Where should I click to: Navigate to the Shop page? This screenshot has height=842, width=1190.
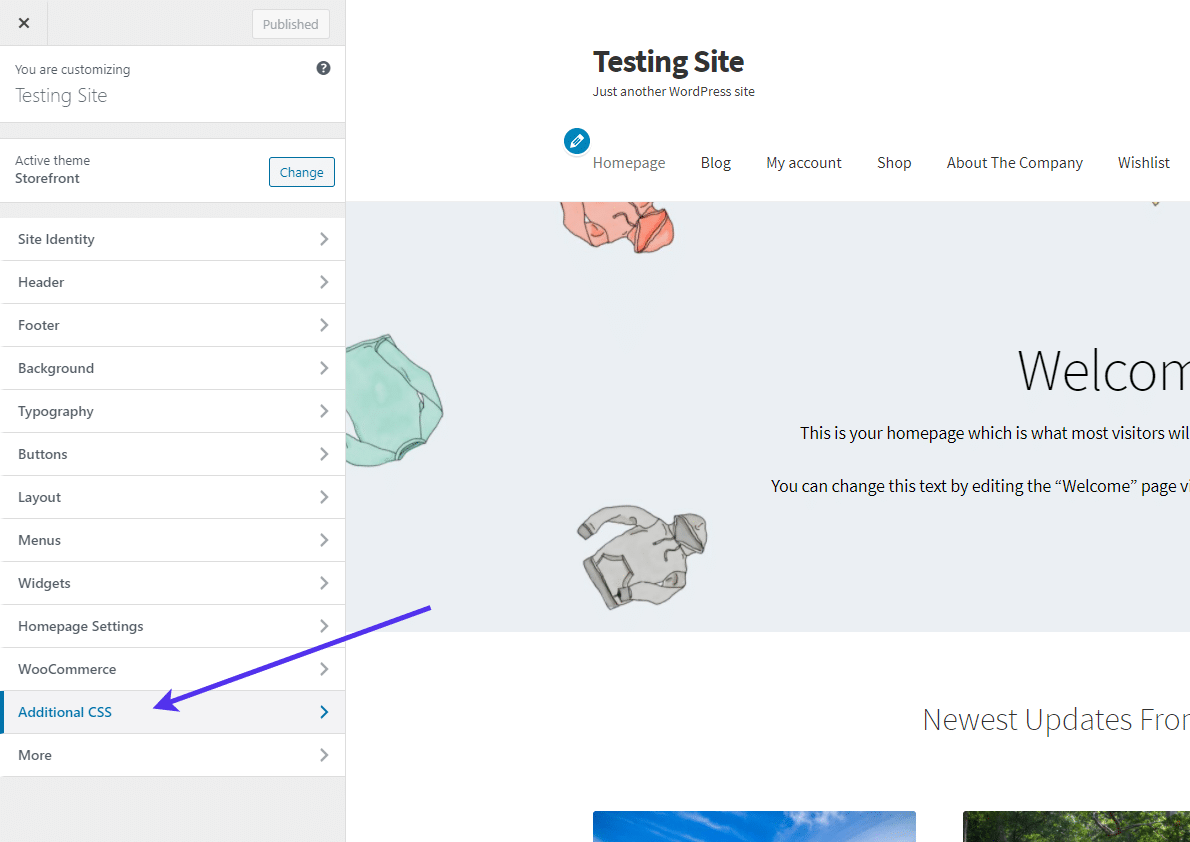click(894, 163)
